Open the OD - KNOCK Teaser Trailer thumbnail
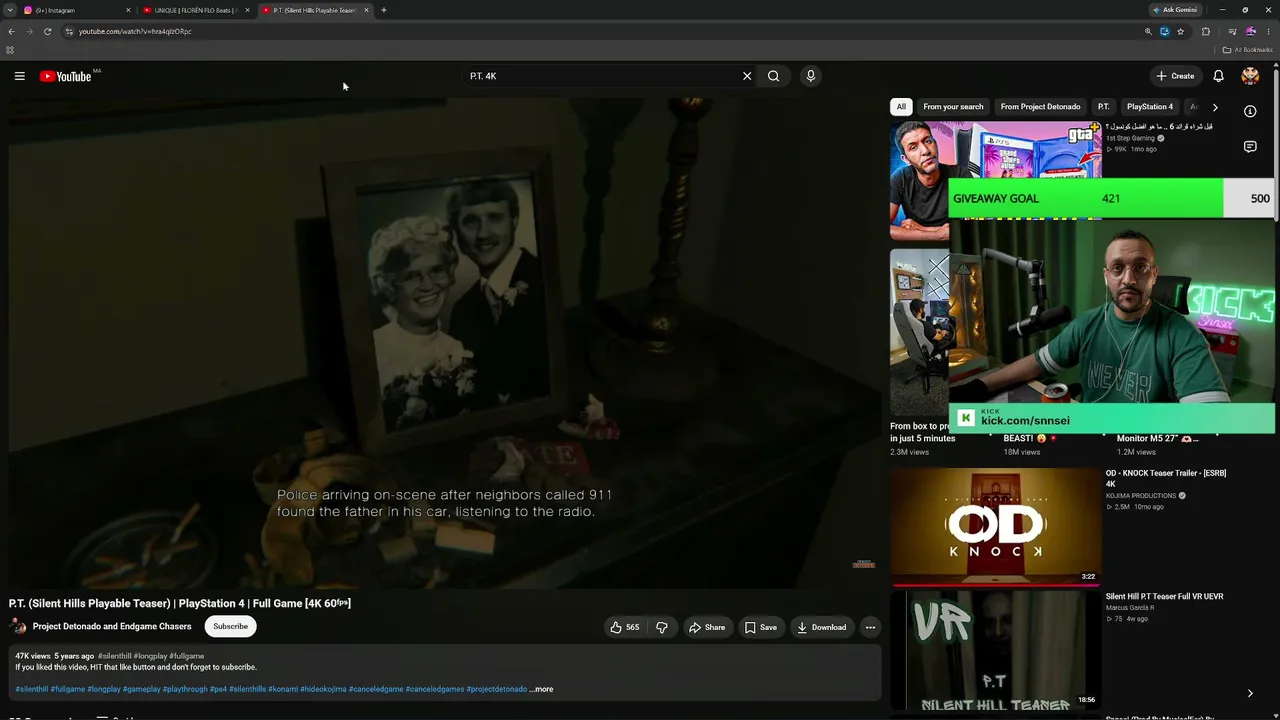Image resolution: width=1280 pixels, height=720 pixels. [x=996, y=526]
